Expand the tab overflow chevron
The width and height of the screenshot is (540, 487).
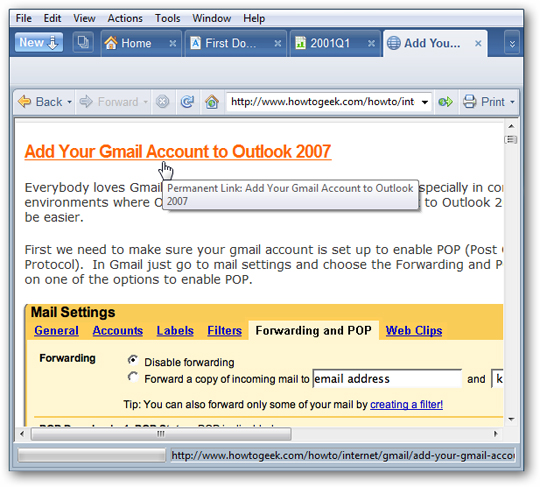click(x=512, y=43)
